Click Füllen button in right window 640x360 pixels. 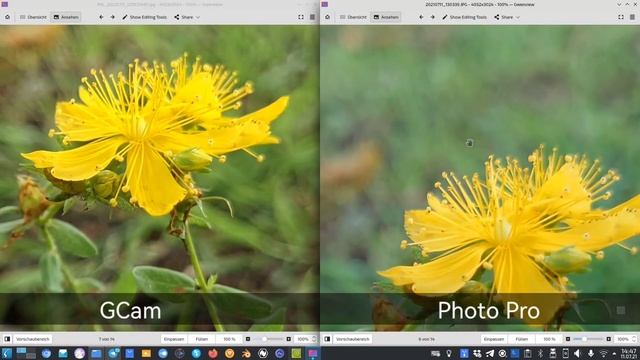point(522,339)
